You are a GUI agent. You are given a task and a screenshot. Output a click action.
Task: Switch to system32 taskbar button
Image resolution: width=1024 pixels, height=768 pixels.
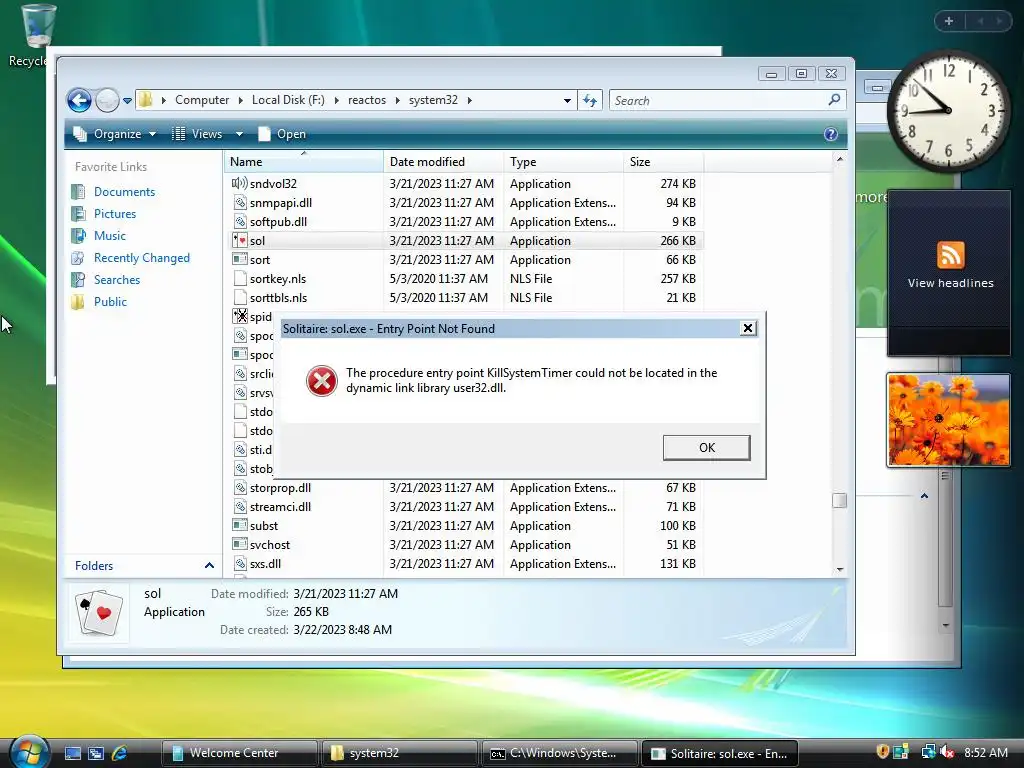[x=399, y=753]
